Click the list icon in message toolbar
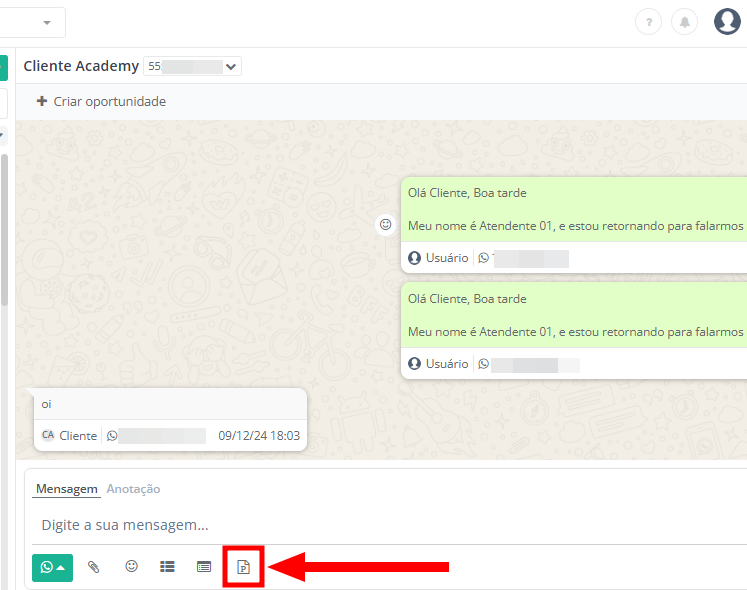 point(167,567)
